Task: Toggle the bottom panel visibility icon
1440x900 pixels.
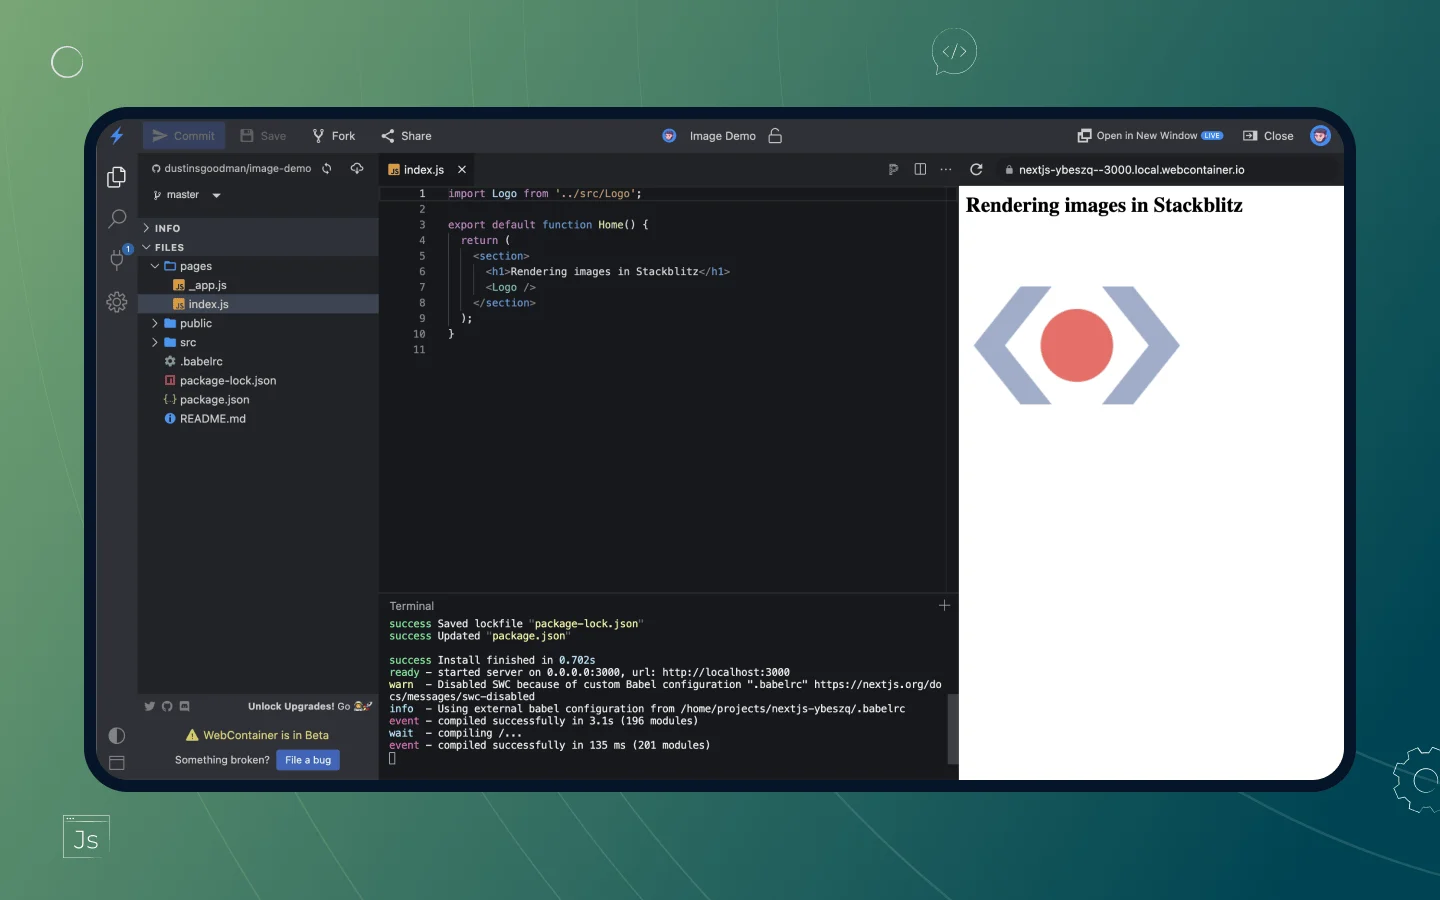Action: pyautogui.click(x=116, y=762)
